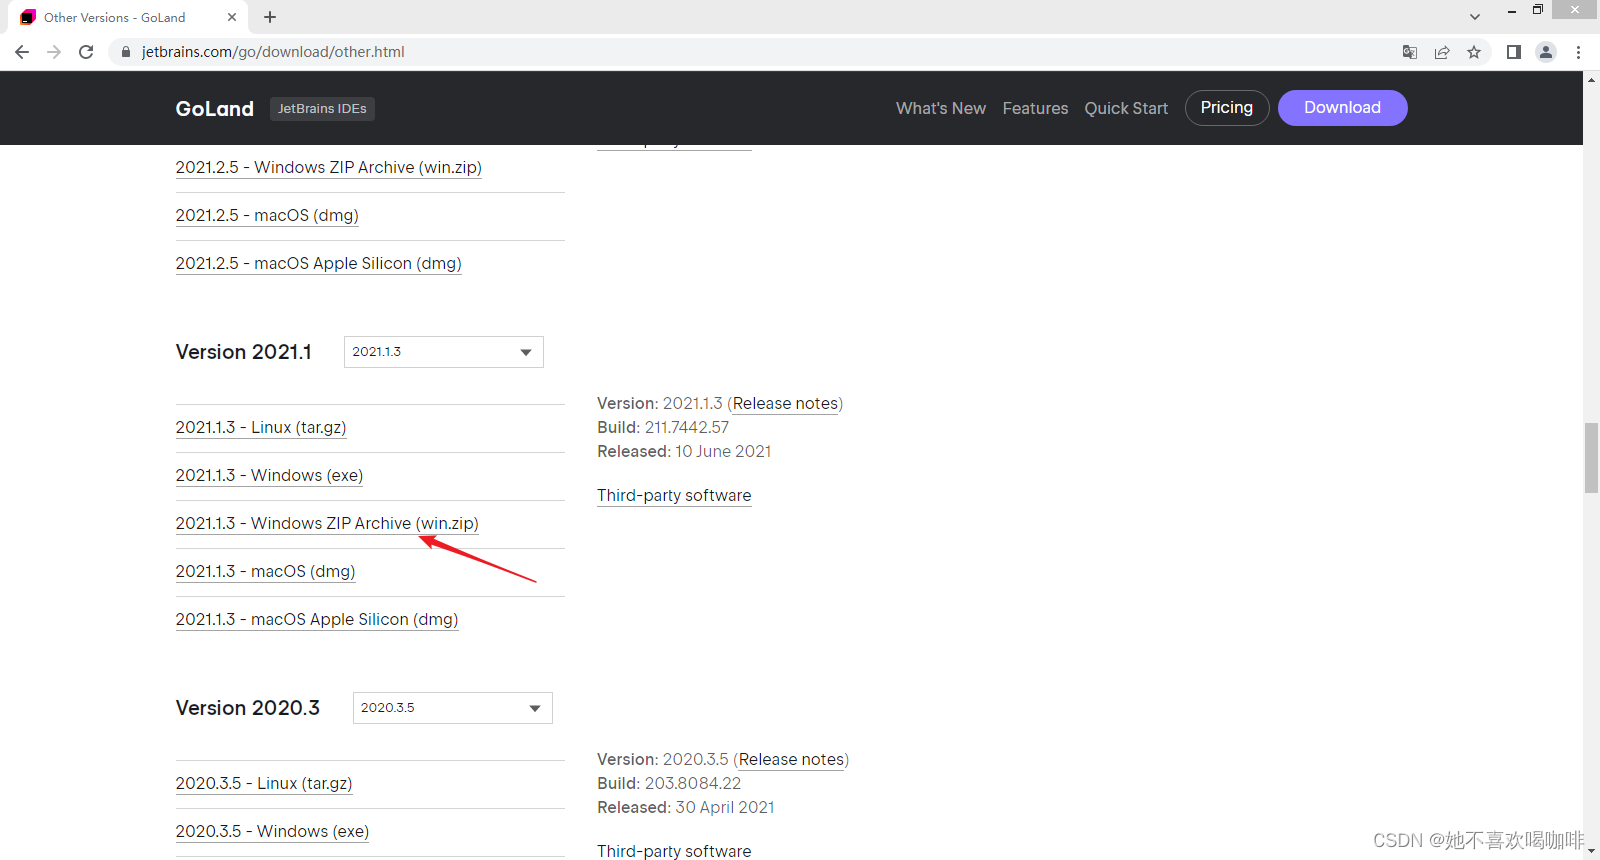Screen dimensions: 1600x860
Task: Select Released: 10 June 2021 text
Action: 684,452
